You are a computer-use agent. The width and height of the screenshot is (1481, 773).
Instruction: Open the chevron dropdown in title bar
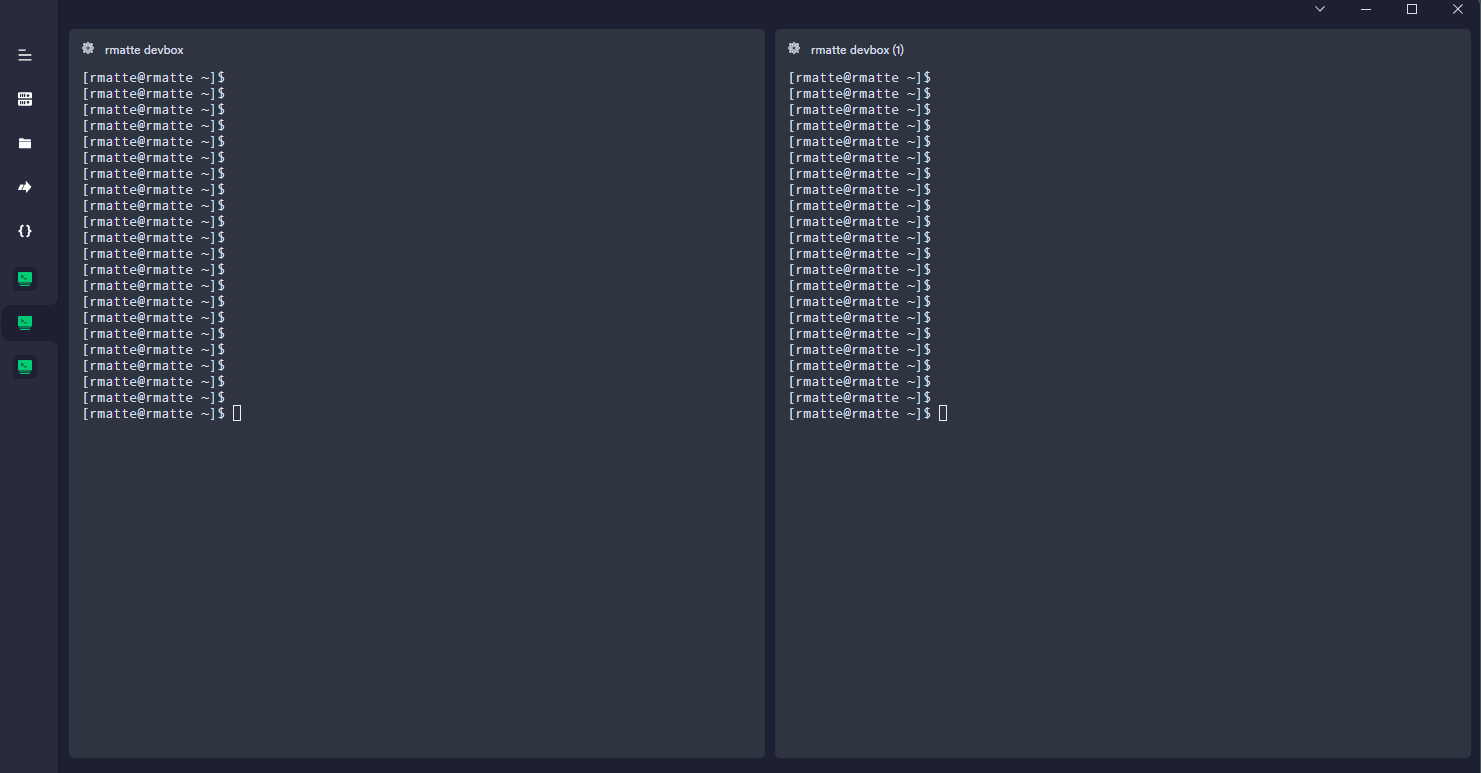click(1319, 9)
